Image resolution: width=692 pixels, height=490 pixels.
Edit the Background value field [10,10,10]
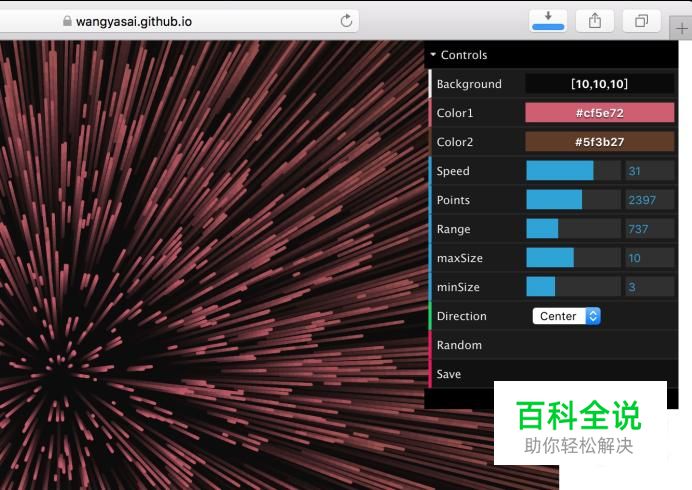tap(600, 84)
